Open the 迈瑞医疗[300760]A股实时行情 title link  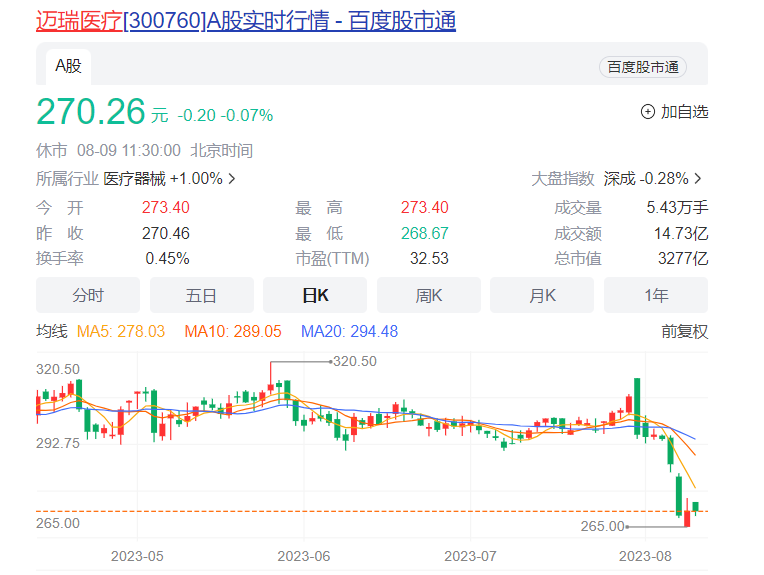[x=246, y=21]
